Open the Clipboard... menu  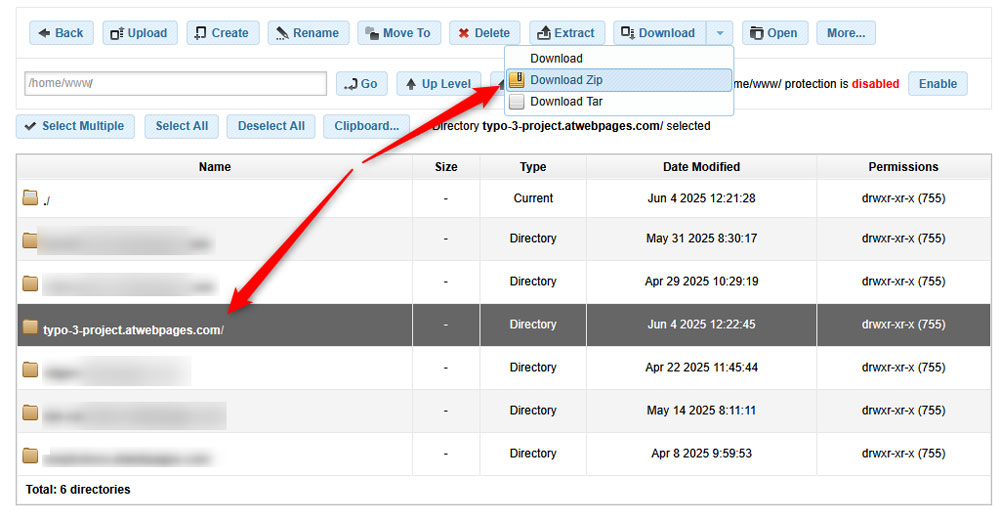tap(366, 126)
